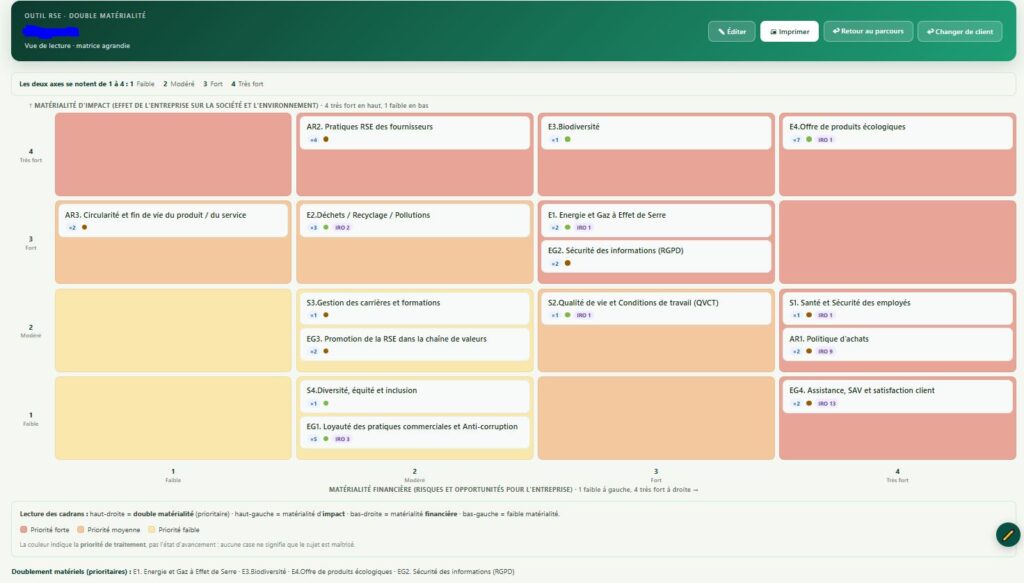Click the Priorité faible legend swatch
Image resolution: width=1024 pixels, height=583 pixels.
152,529
